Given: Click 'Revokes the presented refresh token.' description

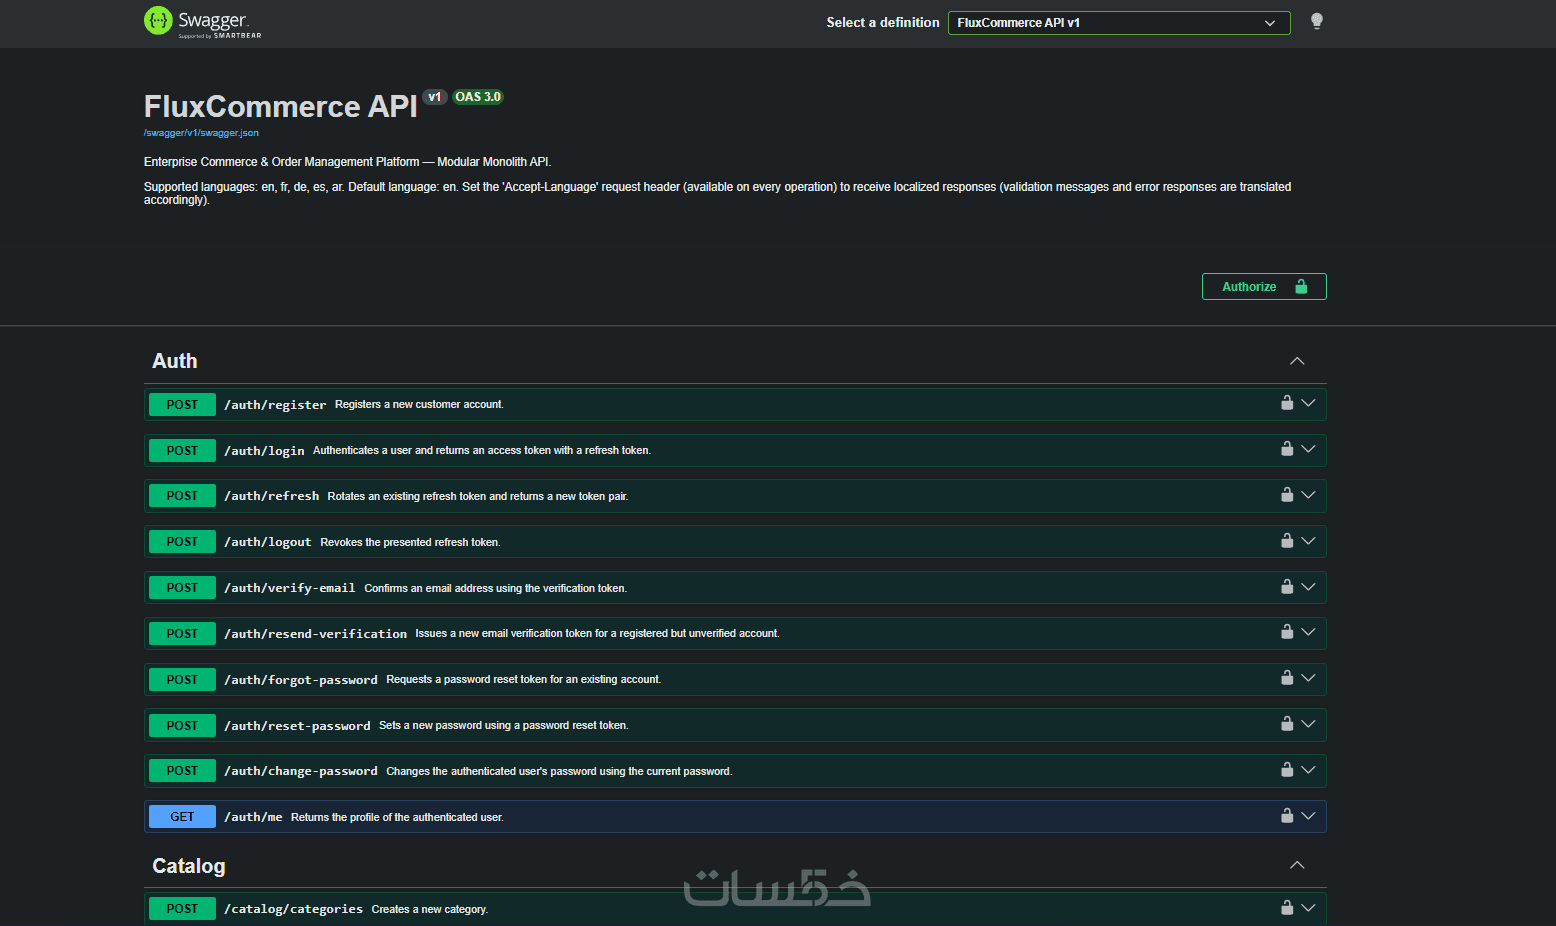Looking at the screenshot, I should 410,542.
